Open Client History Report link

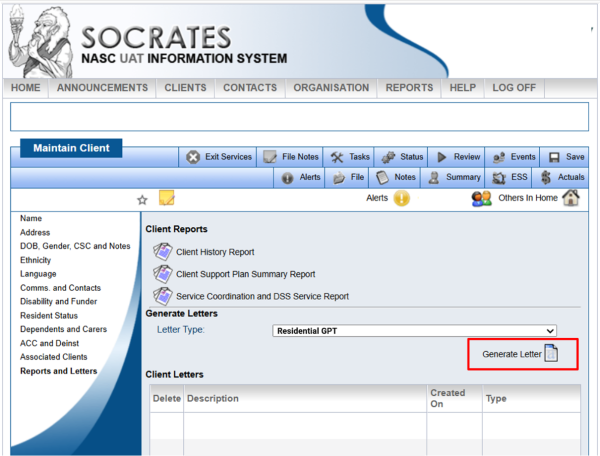[x=215, y=252]
